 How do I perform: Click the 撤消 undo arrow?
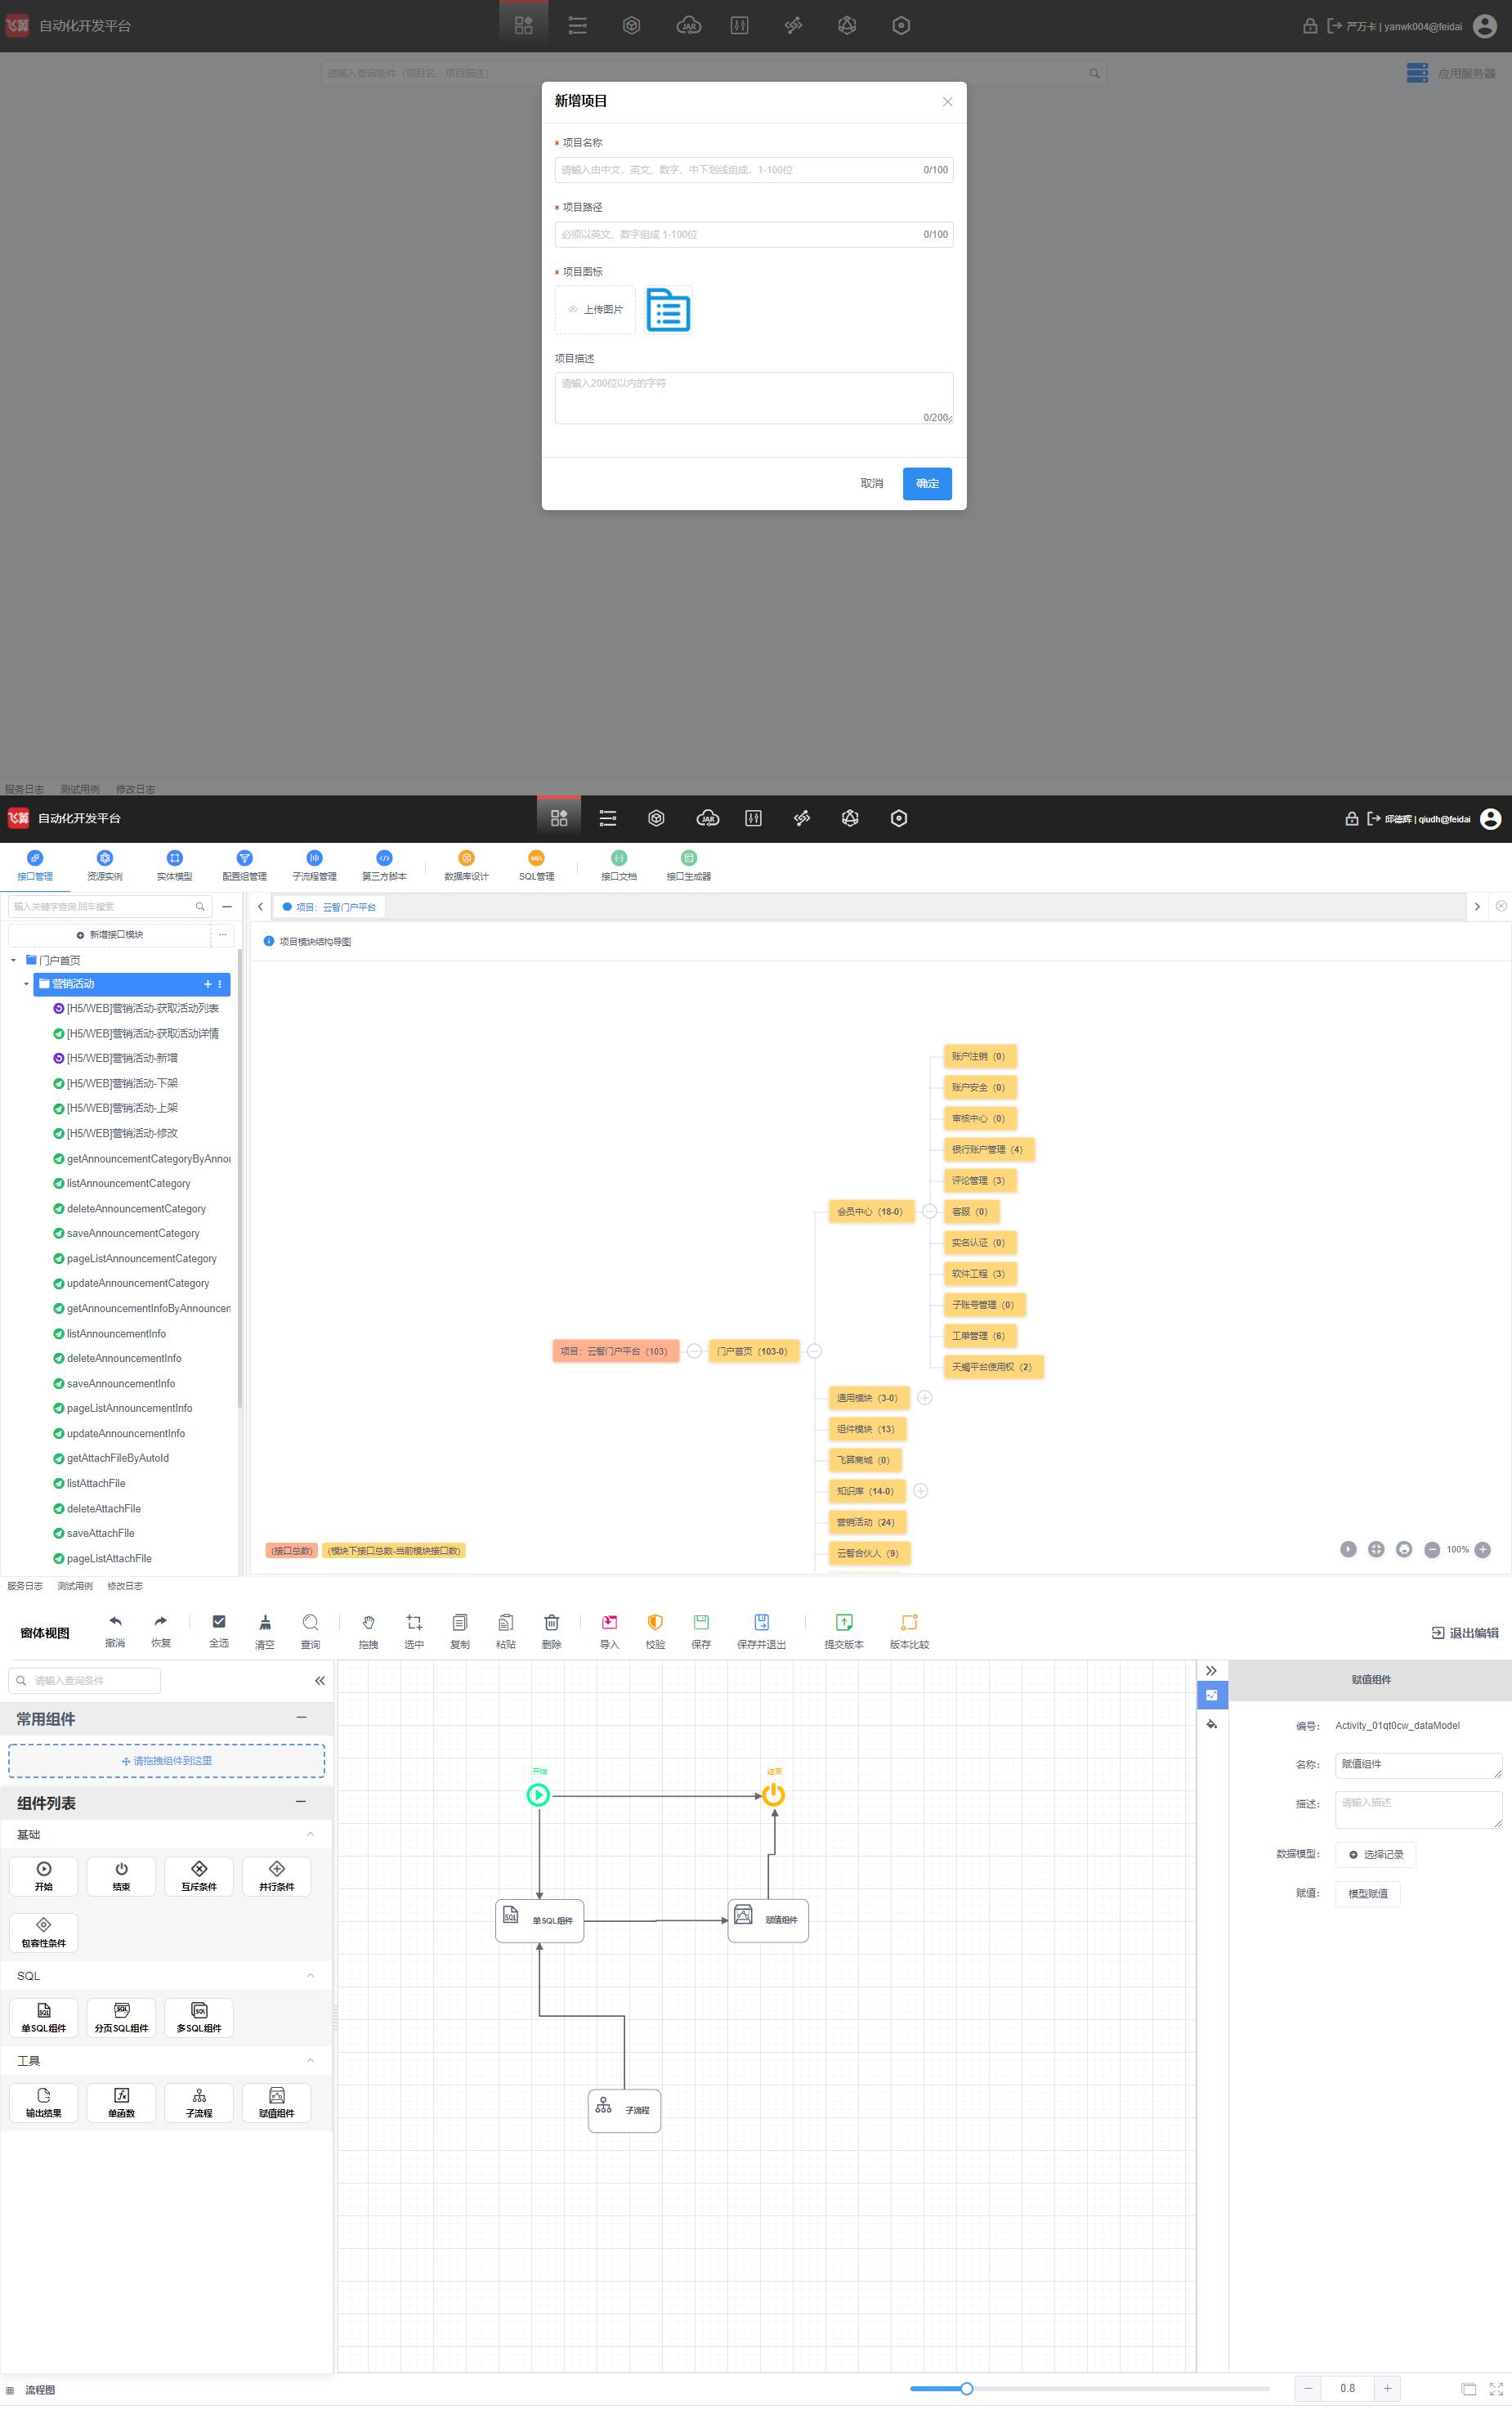pyautogui.click(x=115, y=1621)
